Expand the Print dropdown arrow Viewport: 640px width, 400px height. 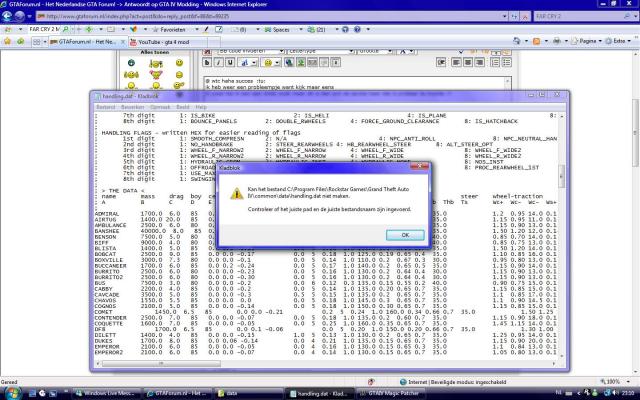coord(566,41)
